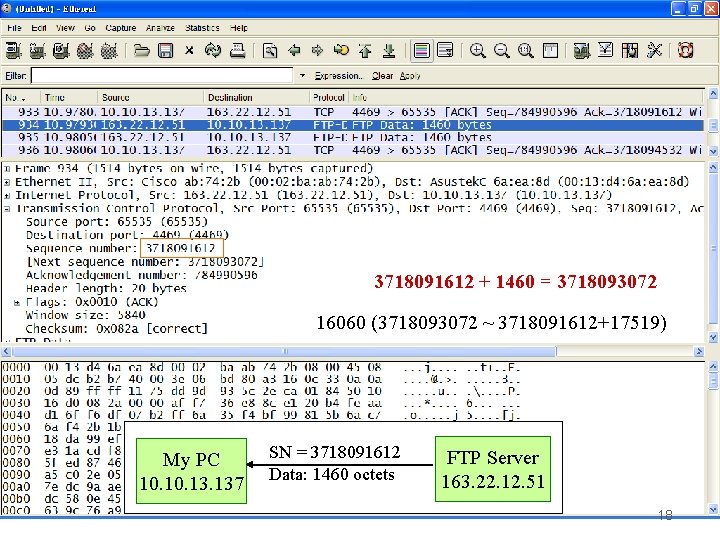Open the Analyze menu
The height and width of the screenshot is (540, 720).
coord(160,28)
